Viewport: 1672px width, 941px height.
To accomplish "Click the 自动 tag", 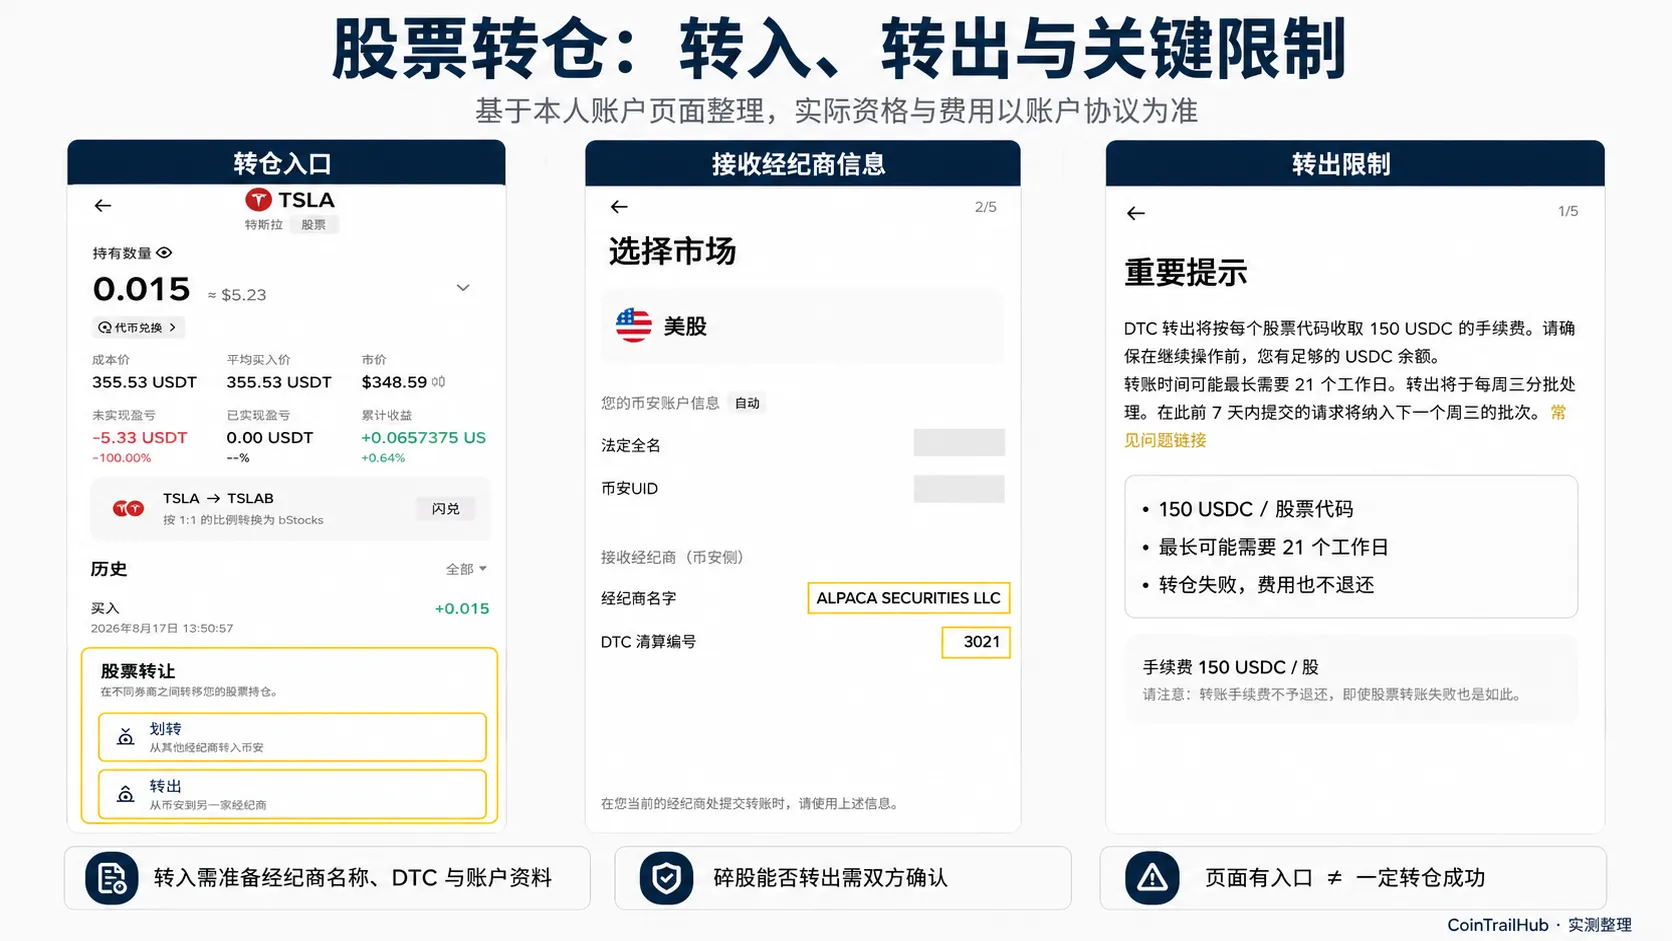I will pos(747,403).
